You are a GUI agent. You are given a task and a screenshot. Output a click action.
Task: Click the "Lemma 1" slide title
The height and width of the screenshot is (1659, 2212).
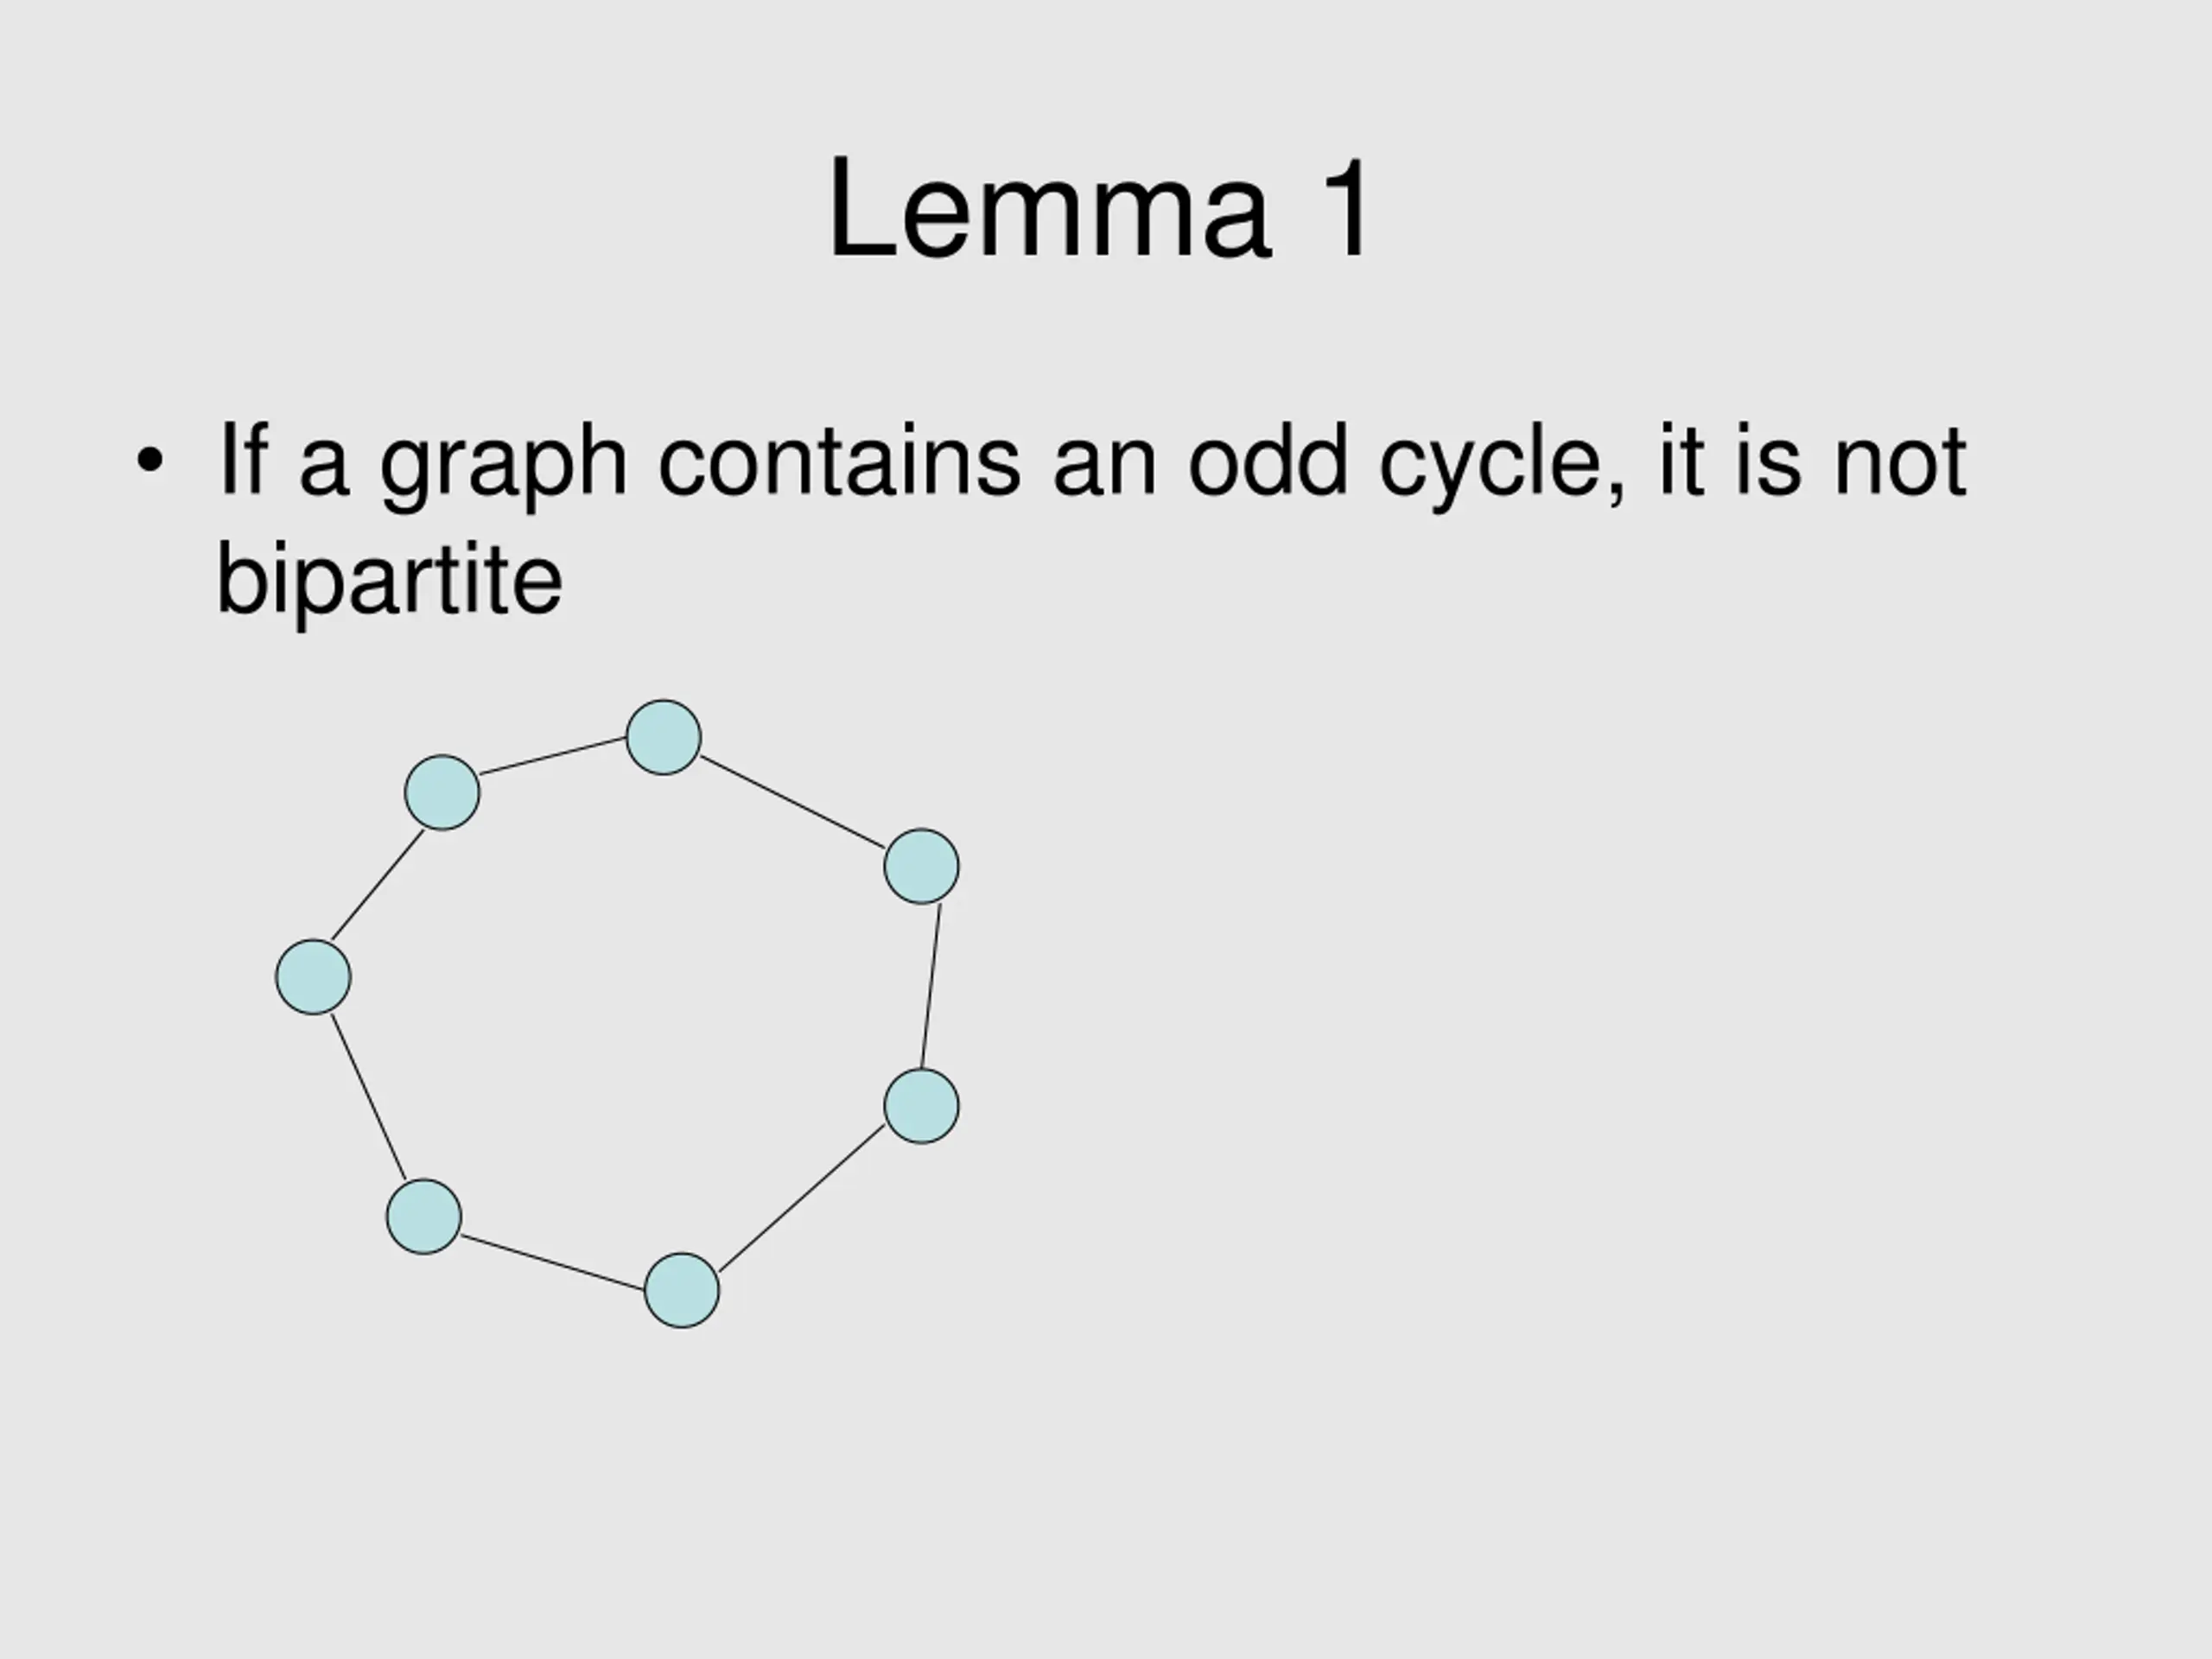tap(1100, 210)
